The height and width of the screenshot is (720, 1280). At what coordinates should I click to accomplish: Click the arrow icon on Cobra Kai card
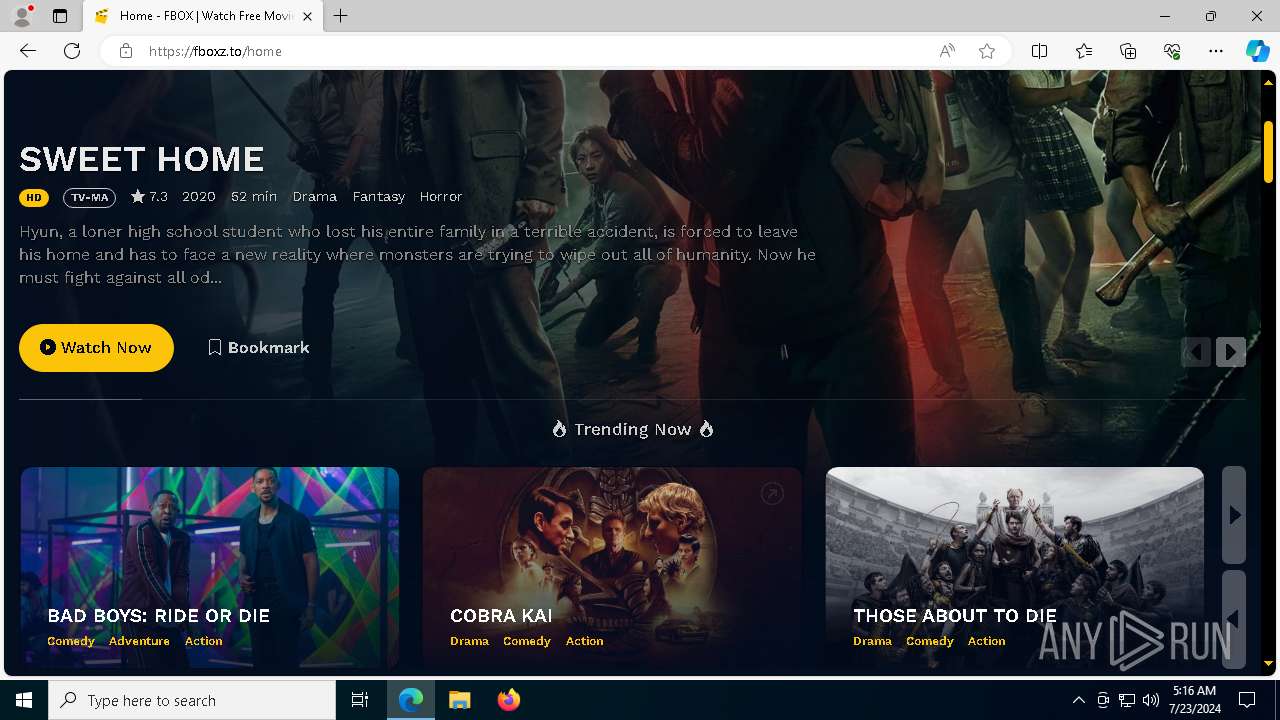point(772,493)
